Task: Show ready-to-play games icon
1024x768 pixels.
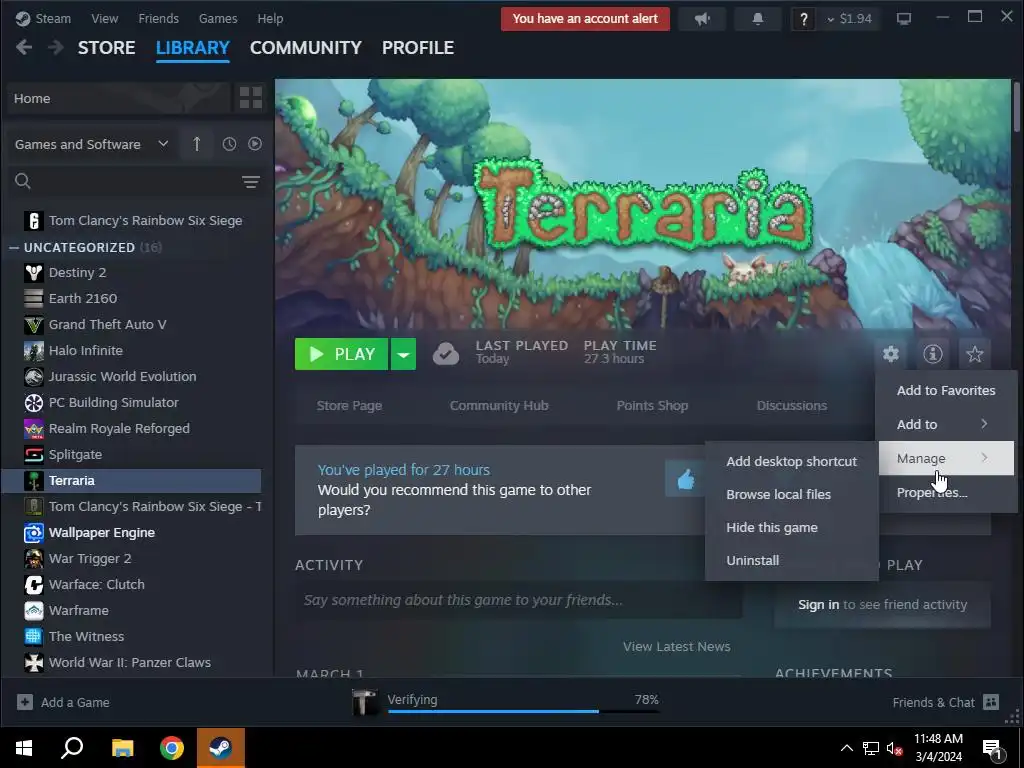Action: (255, 144)
